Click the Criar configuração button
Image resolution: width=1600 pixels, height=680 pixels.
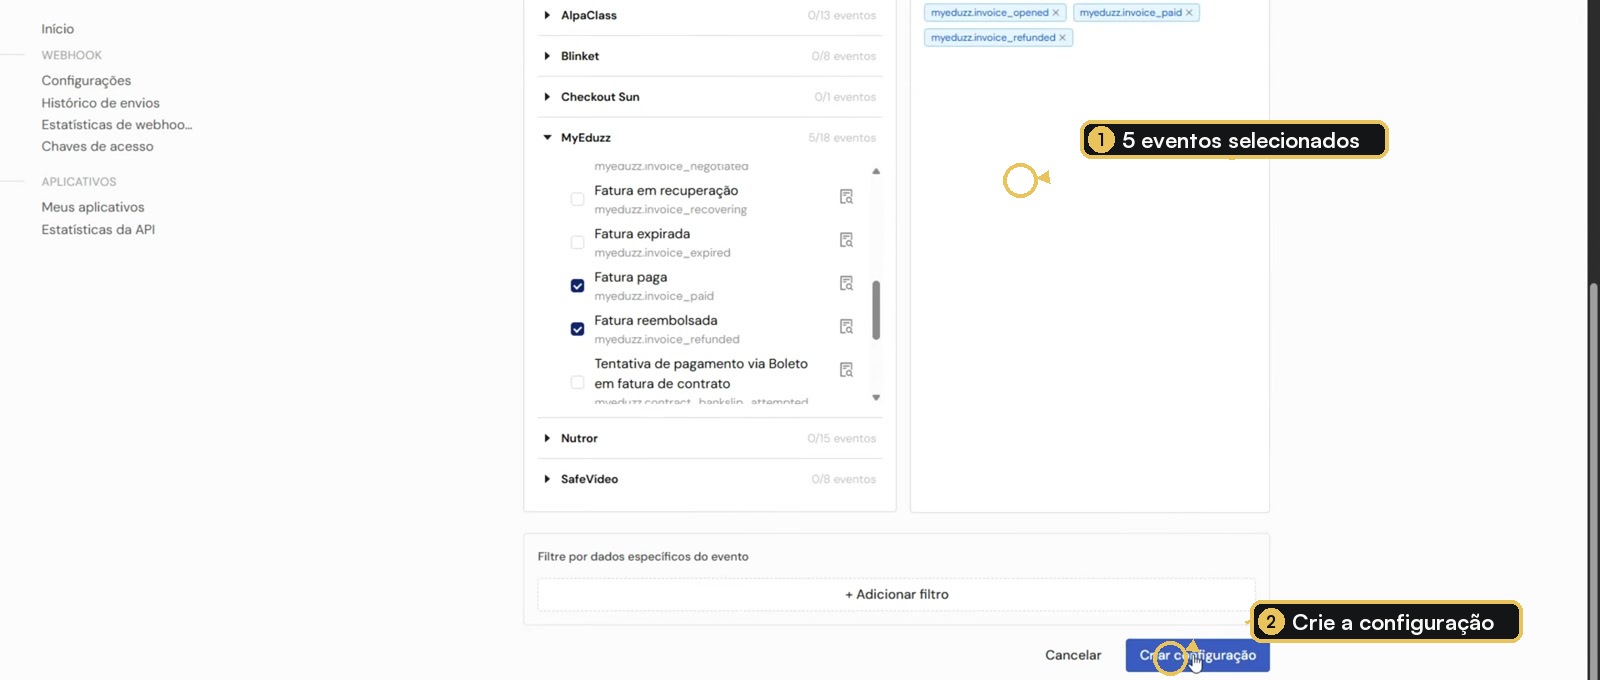1197,655
